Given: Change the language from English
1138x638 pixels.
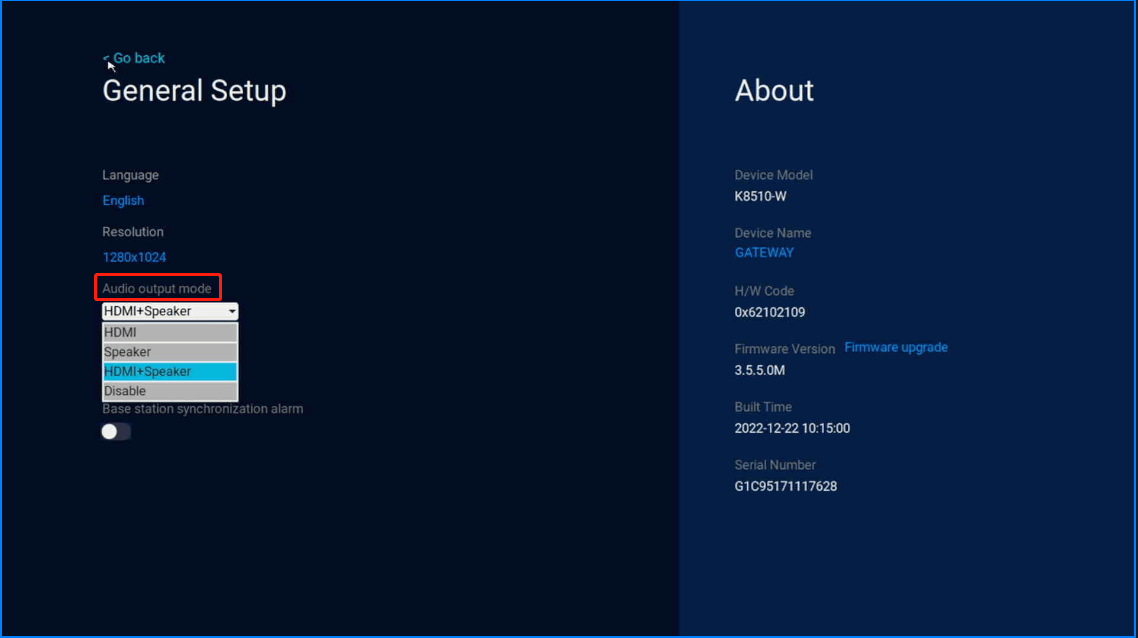Looking at the screenshot, I should [x=123, y=200].
